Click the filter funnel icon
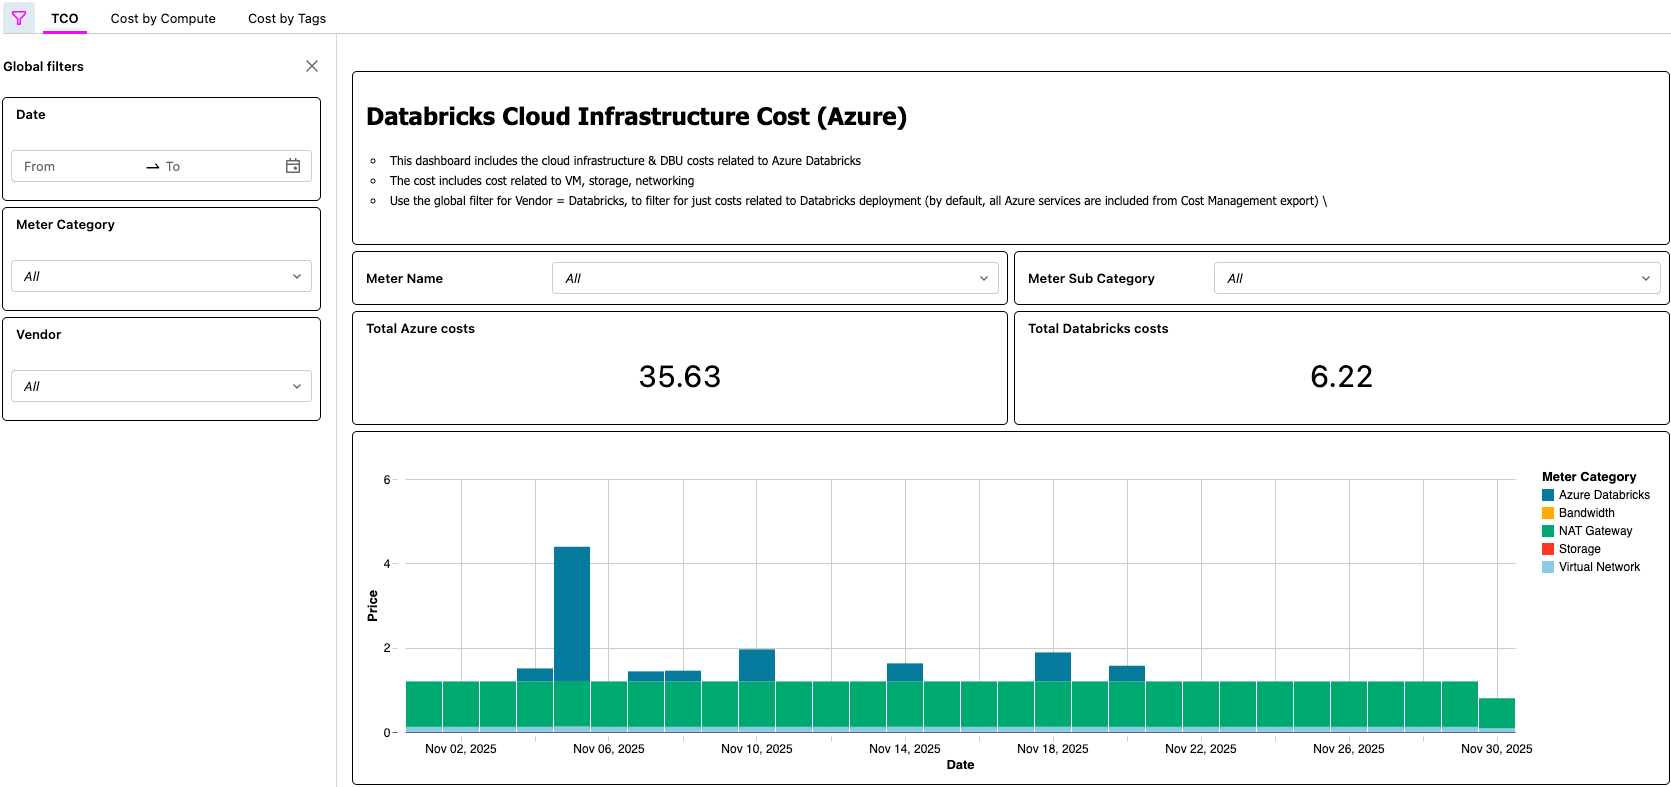The image size is (1671, 787). (18, 18)
